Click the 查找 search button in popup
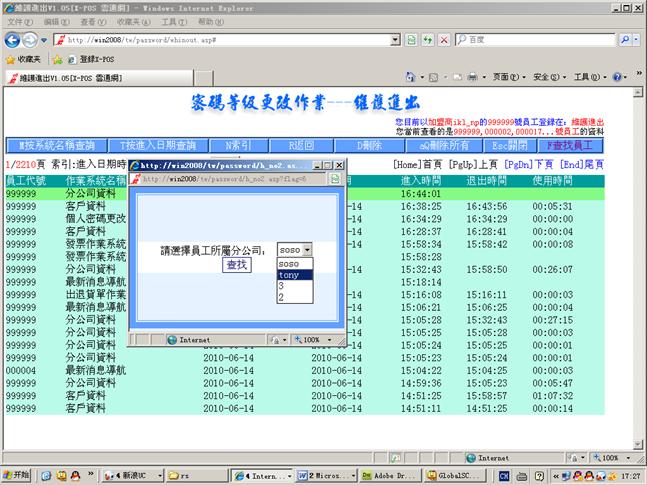The width and height of the screenshot is (647, 485). tap(237, 265)
